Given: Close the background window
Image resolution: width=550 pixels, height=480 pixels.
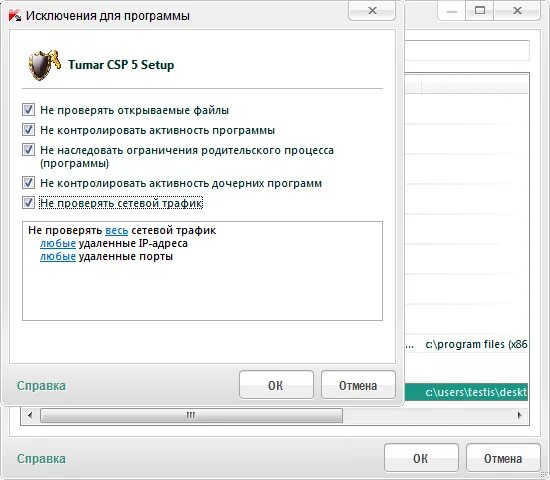Looking at the screenshot, I should [517, 11].
